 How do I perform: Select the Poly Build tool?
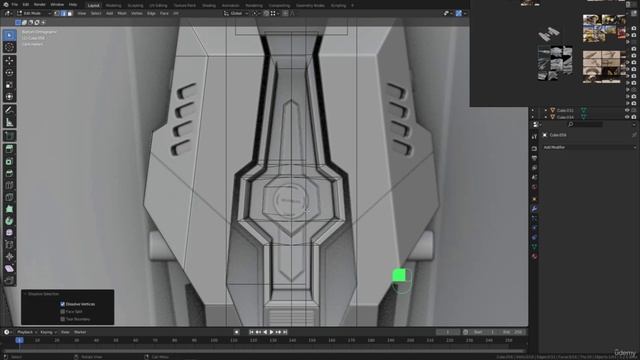9,209
